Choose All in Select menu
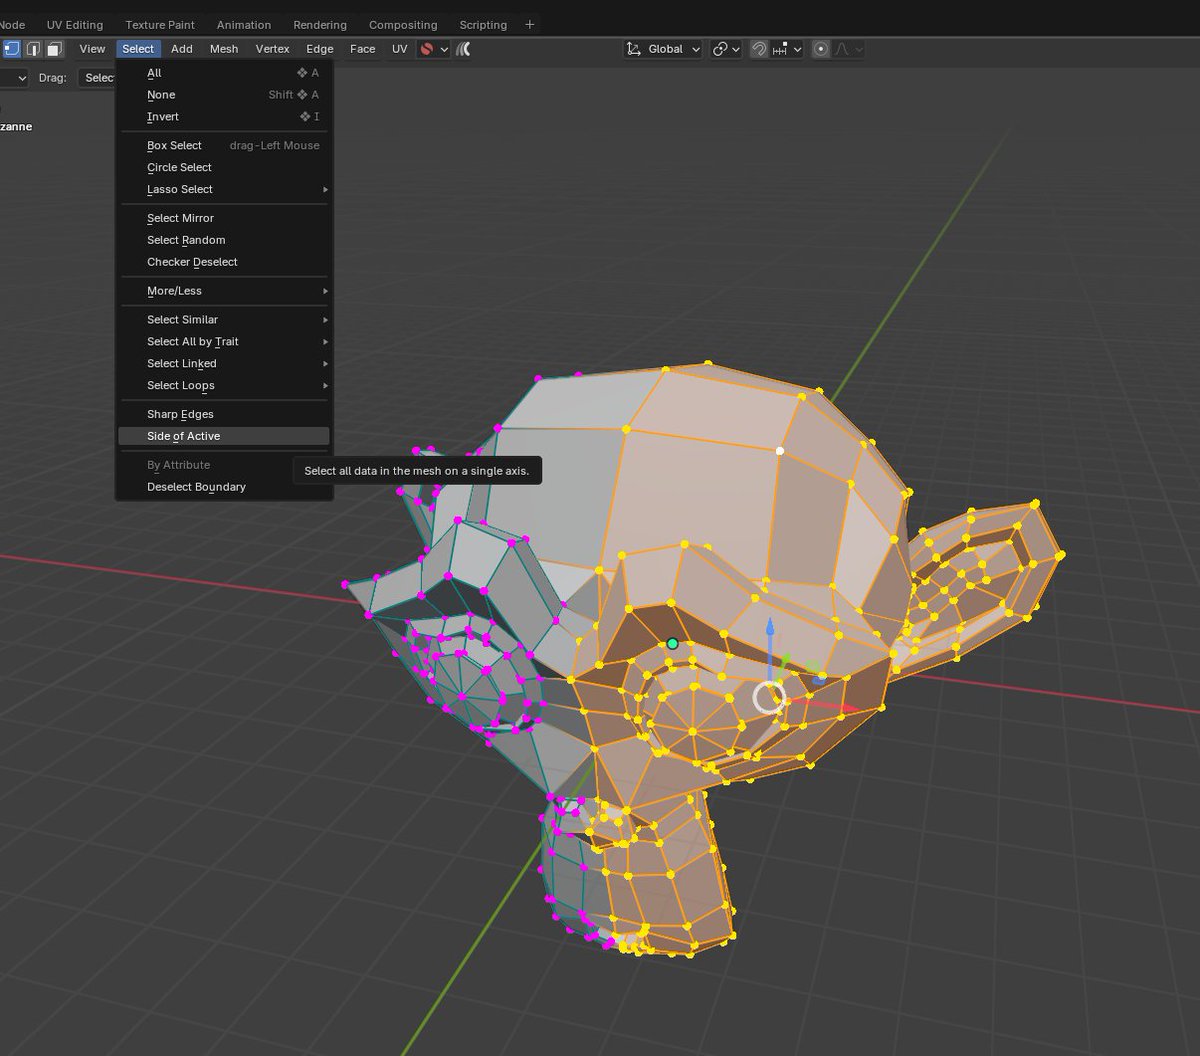Screen dimensions: 1200x1056 click(224, 73)
